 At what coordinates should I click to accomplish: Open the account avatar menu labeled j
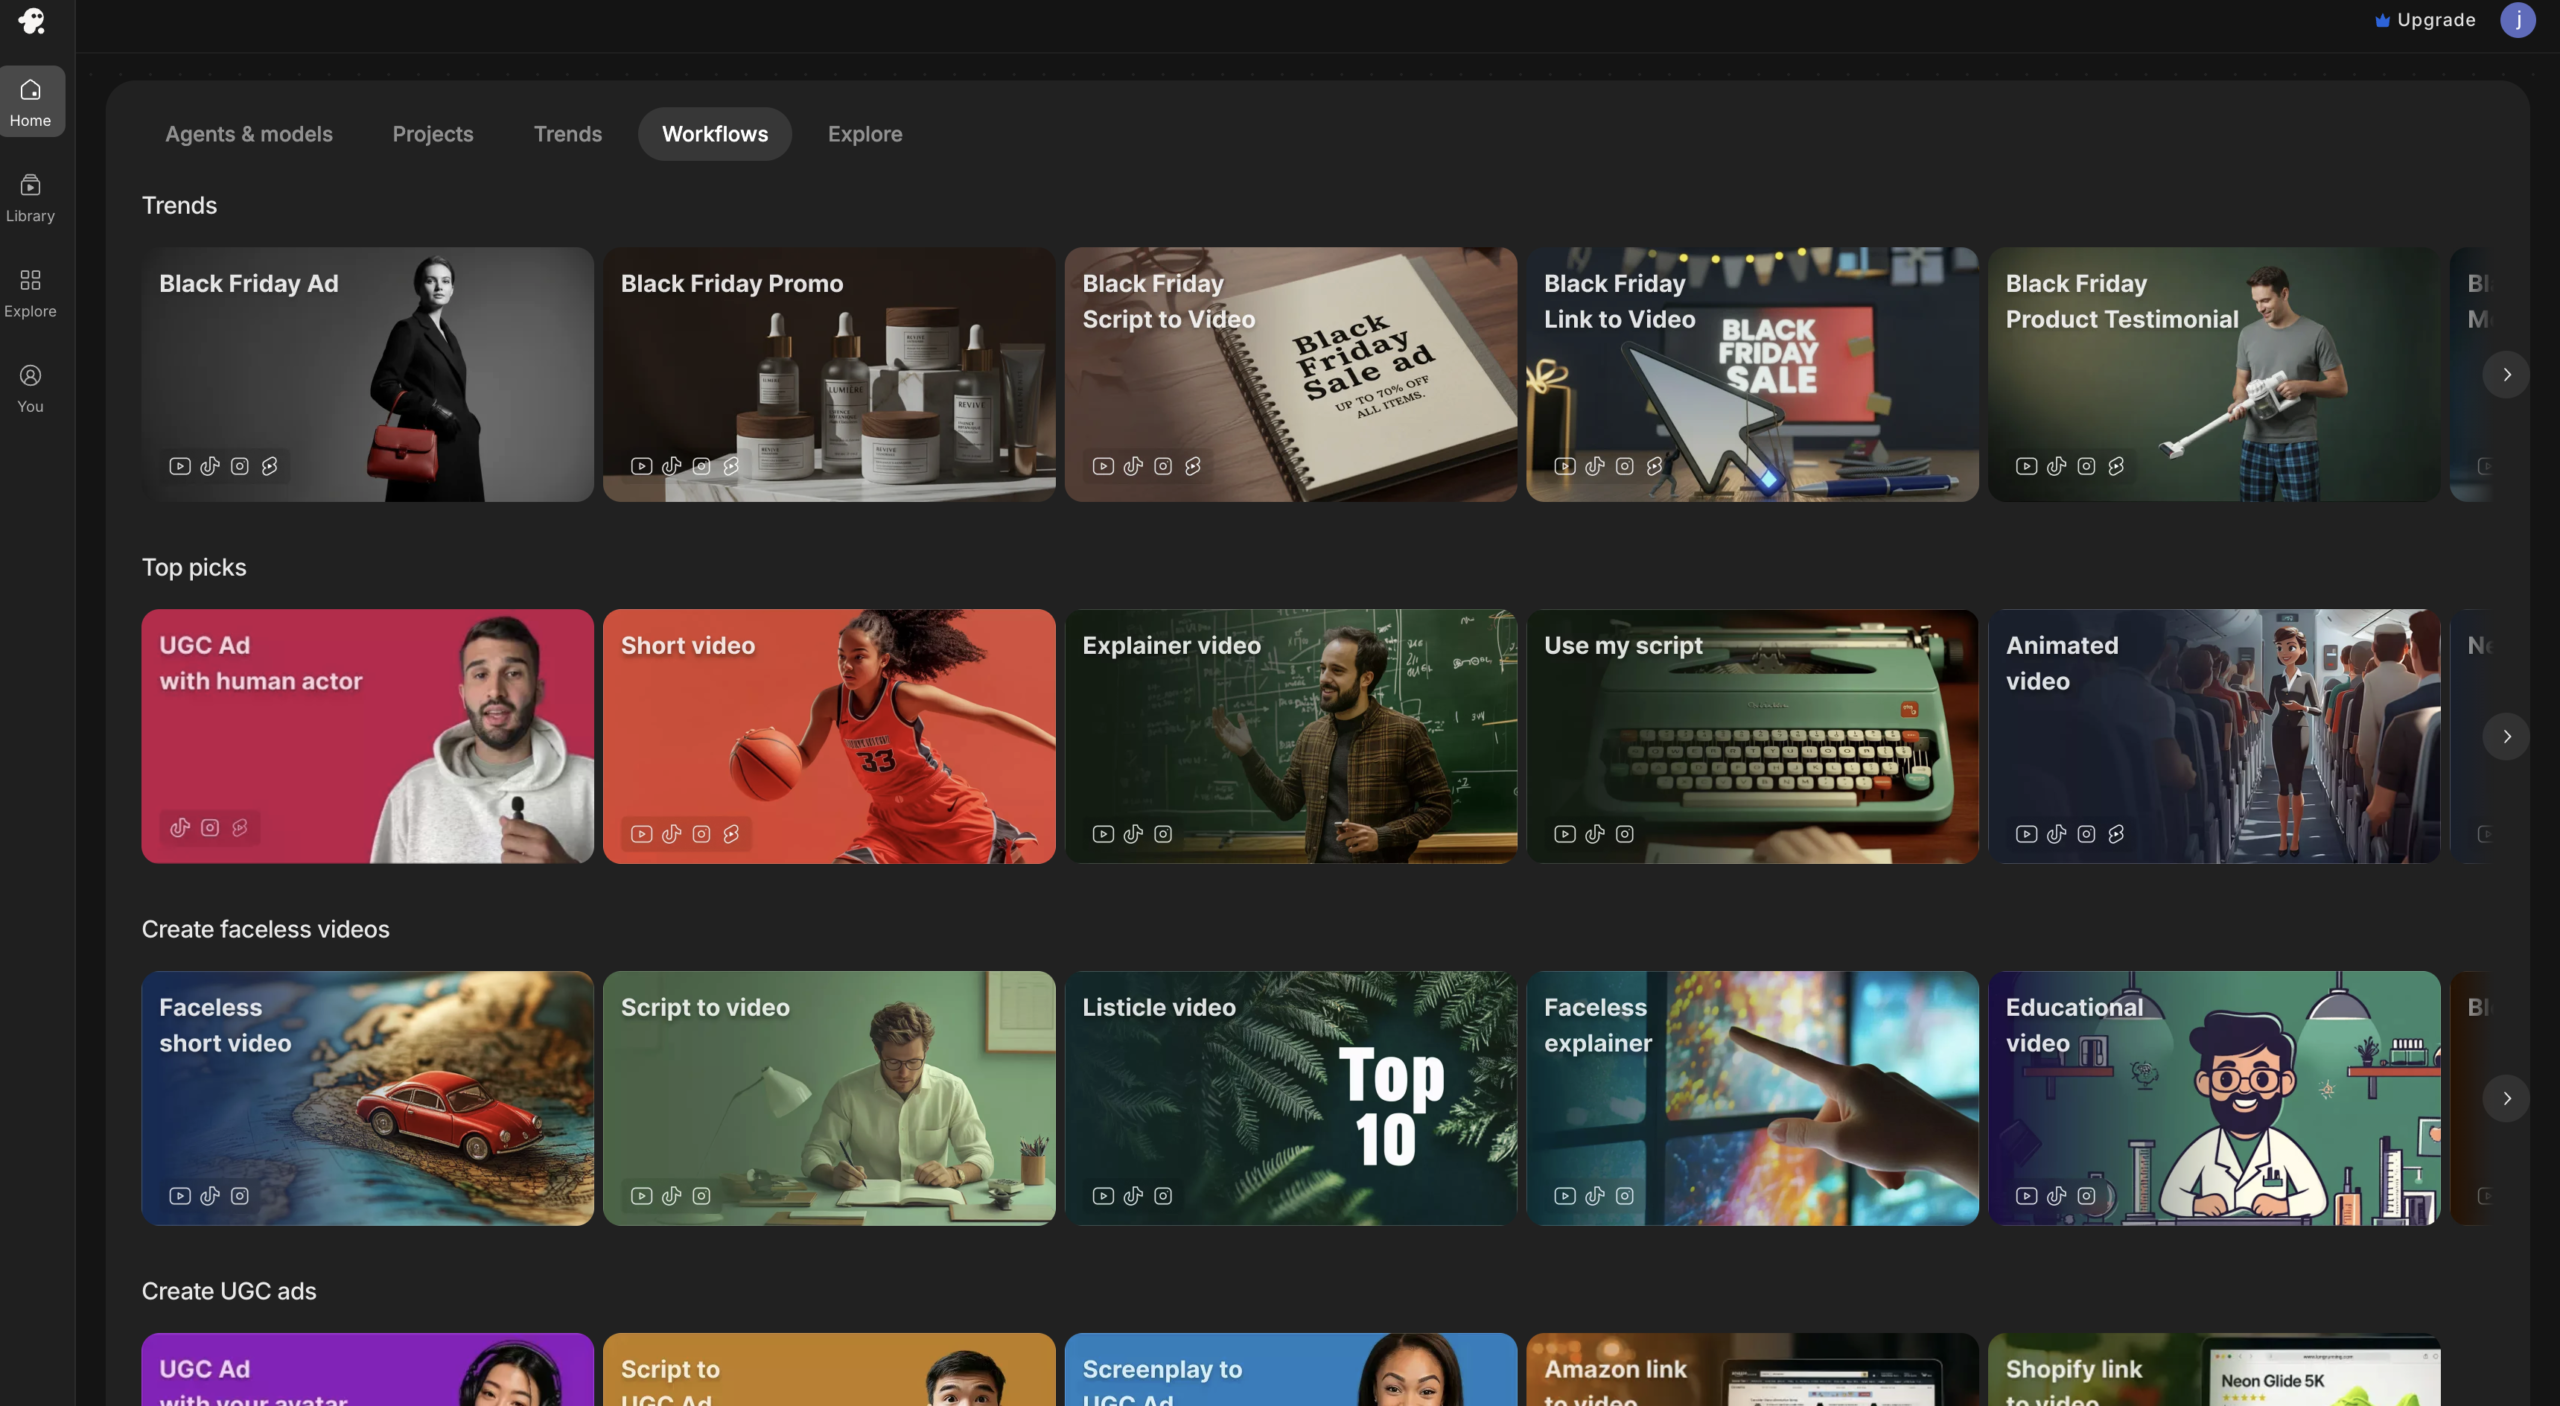(x=2517, y=20)
